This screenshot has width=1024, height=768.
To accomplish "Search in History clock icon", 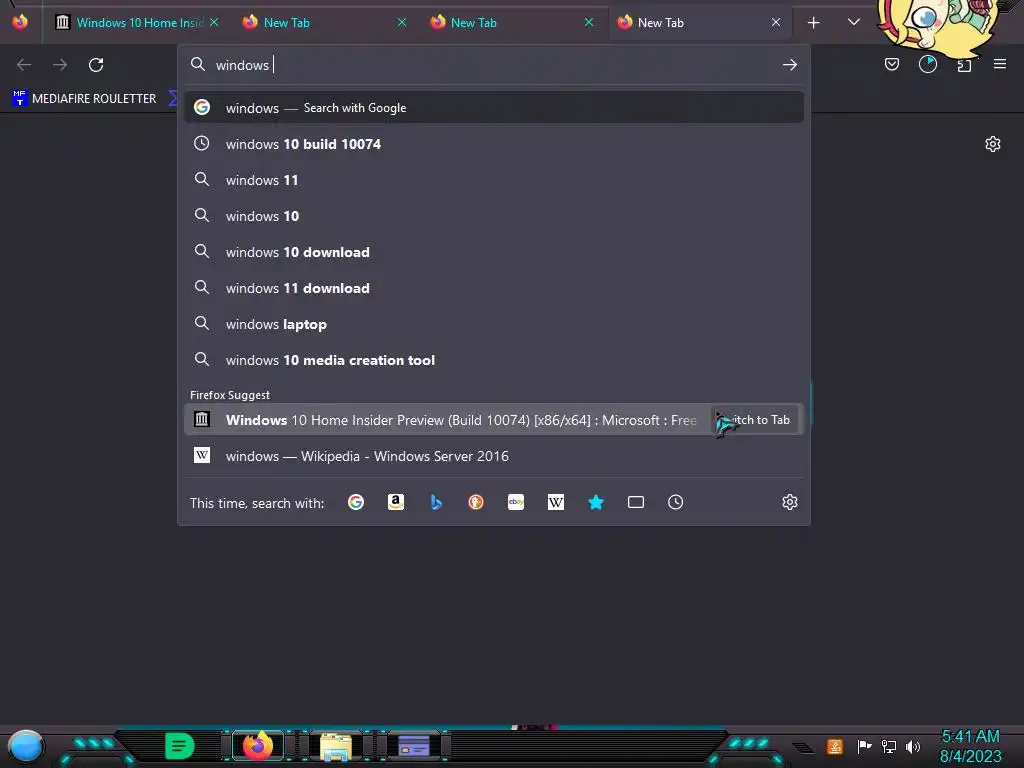I will 676,502.
